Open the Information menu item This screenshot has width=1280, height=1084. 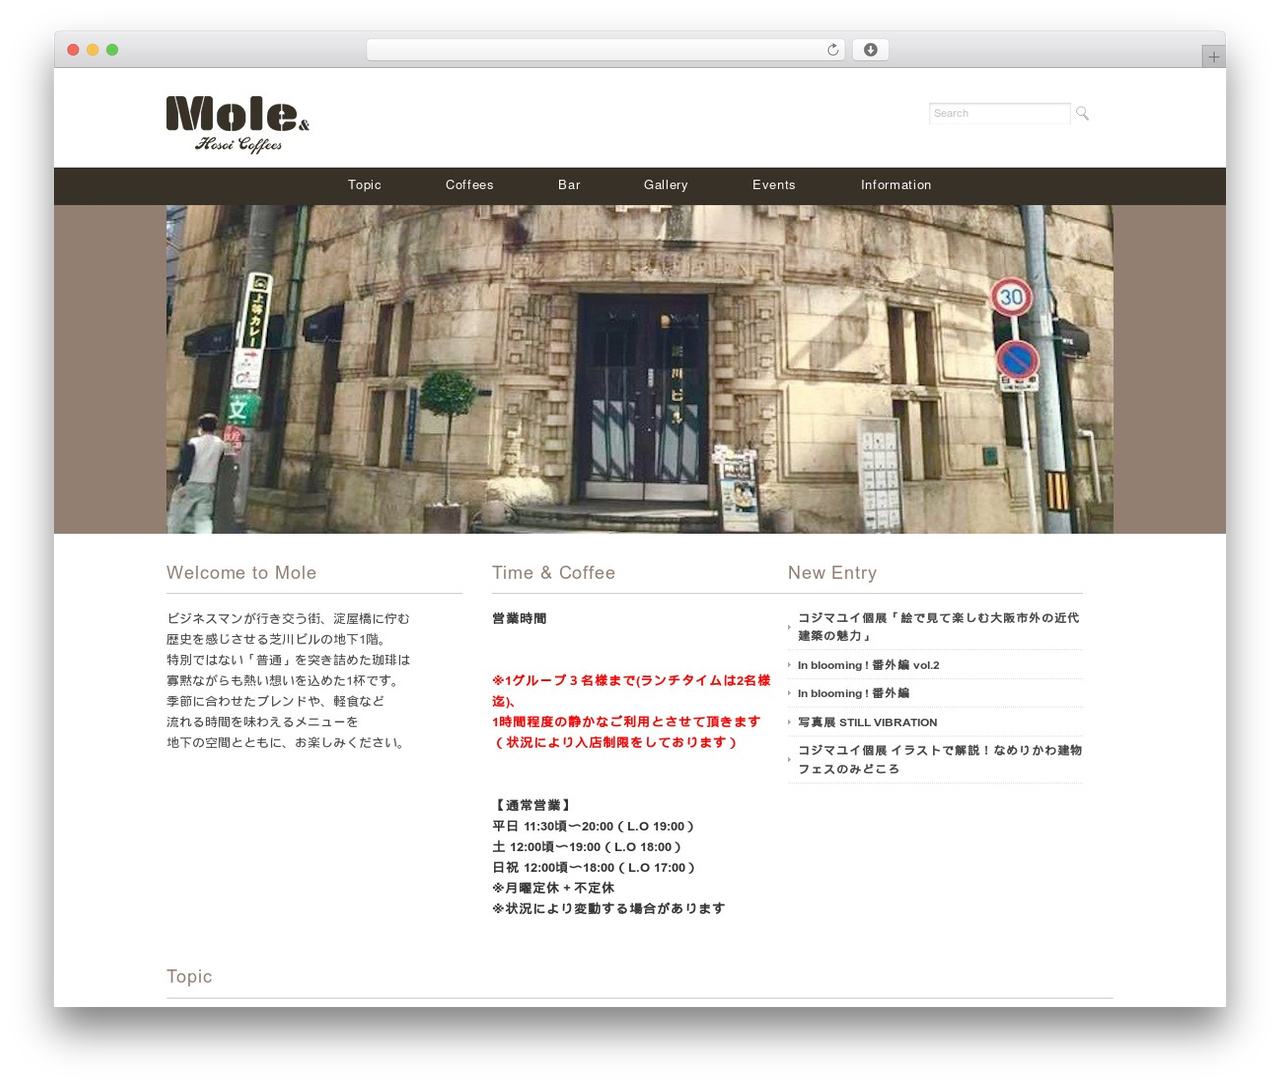[x=896, y=185]
